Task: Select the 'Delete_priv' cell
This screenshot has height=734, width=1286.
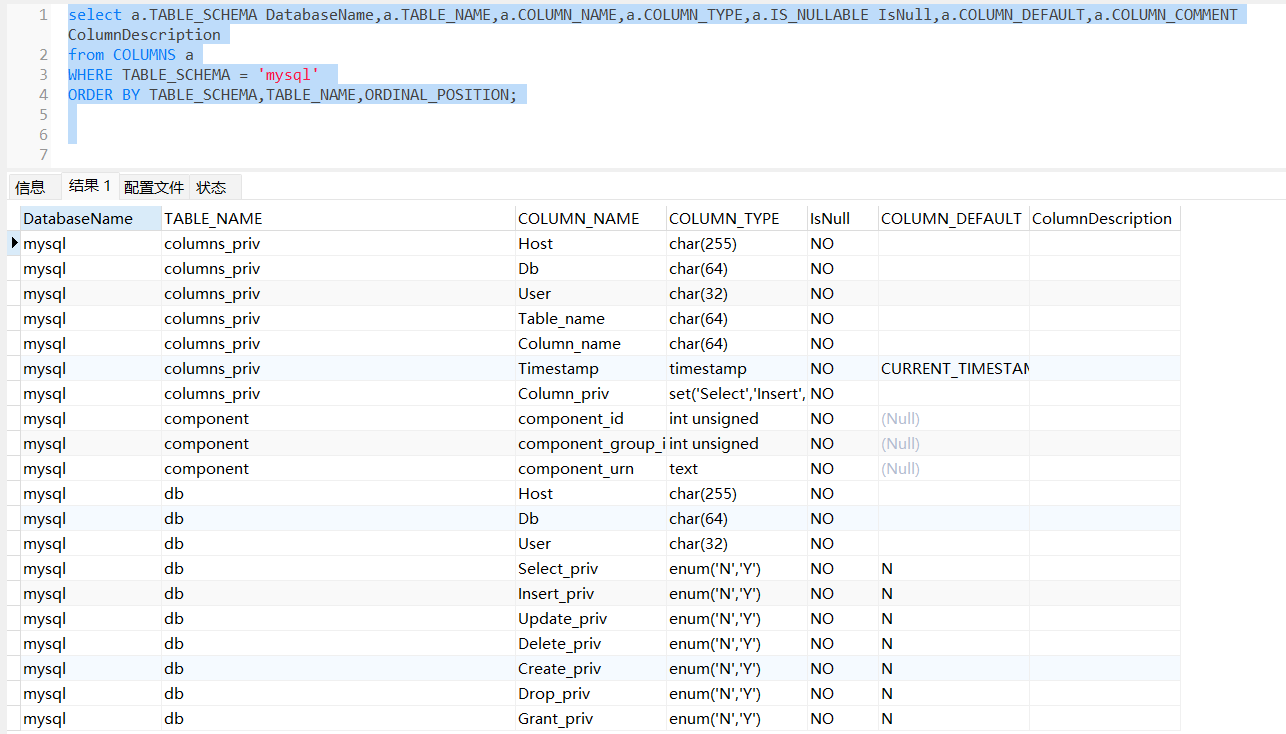Action: coord(591,643)
